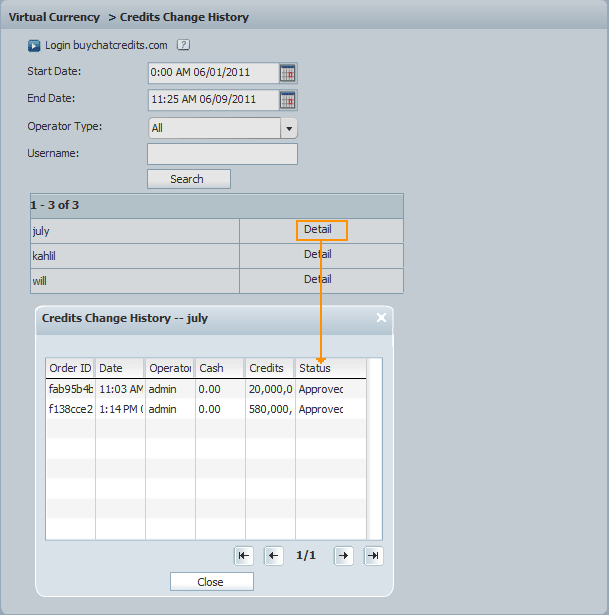Sort by the Credits column header

269,369
